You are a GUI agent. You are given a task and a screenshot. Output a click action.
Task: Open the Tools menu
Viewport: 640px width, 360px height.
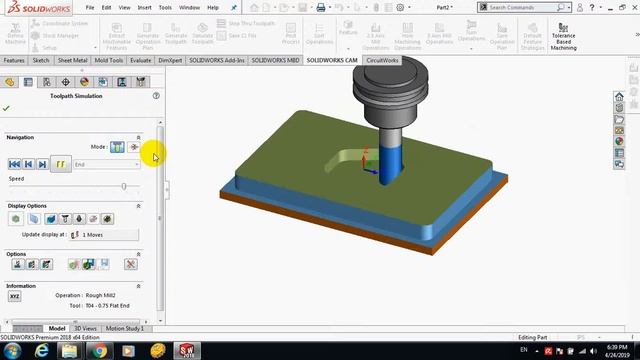pos(165,8)
